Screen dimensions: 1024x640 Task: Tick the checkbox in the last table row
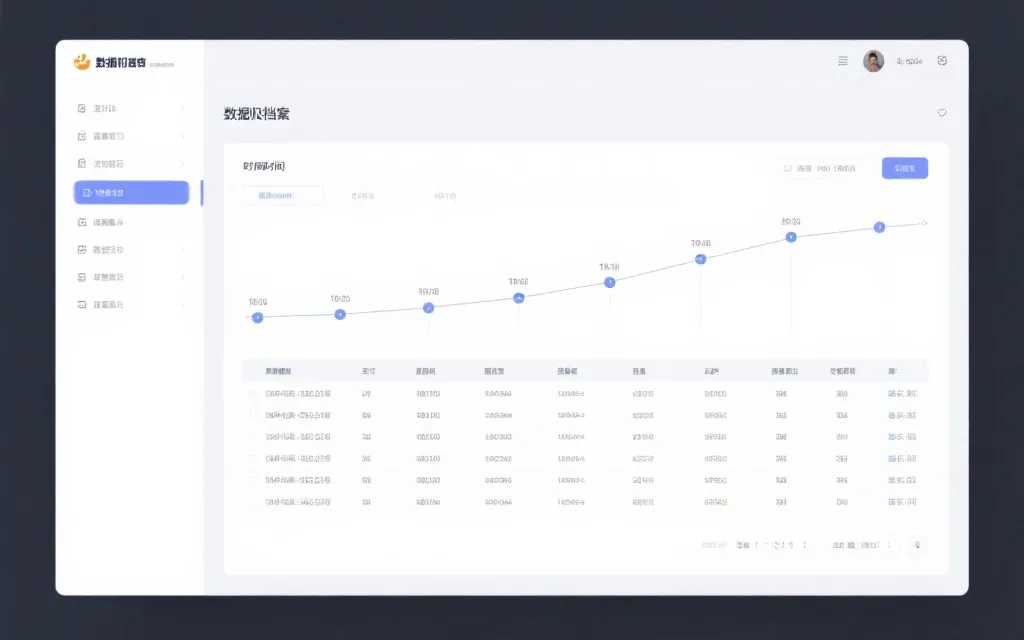click(x=253, y=501)
